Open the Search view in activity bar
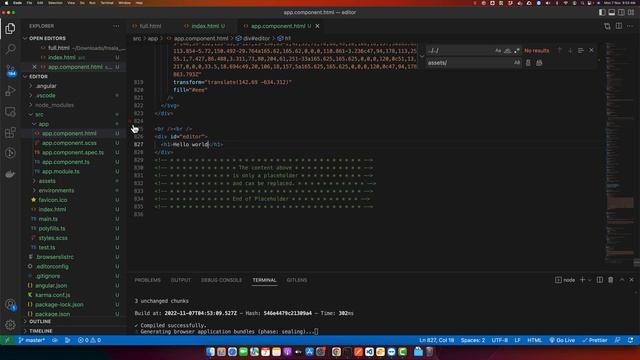The width and height of the screenshot is (640, 360). [11, 49]
